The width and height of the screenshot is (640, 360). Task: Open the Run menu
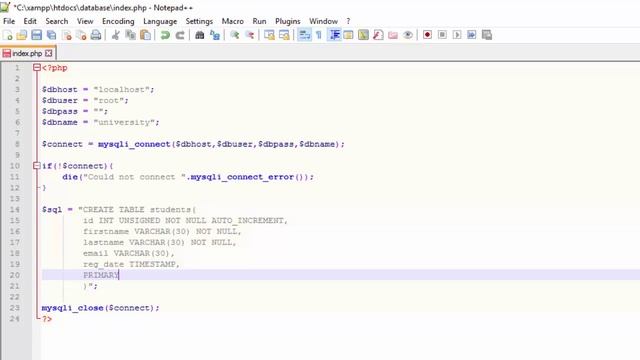(x=259, y=21)
